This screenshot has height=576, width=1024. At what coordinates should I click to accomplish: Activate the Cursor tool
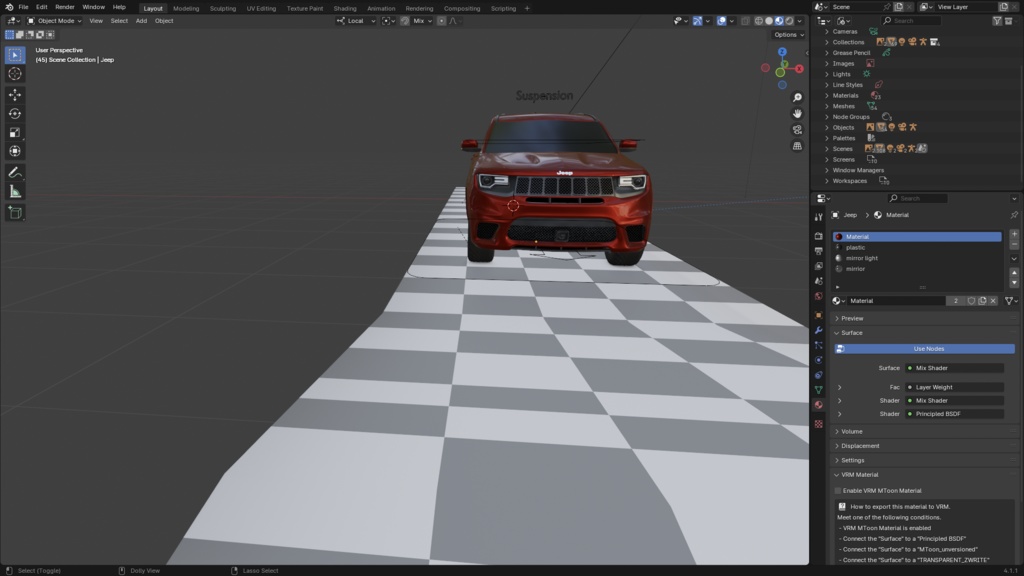(15, 74)
